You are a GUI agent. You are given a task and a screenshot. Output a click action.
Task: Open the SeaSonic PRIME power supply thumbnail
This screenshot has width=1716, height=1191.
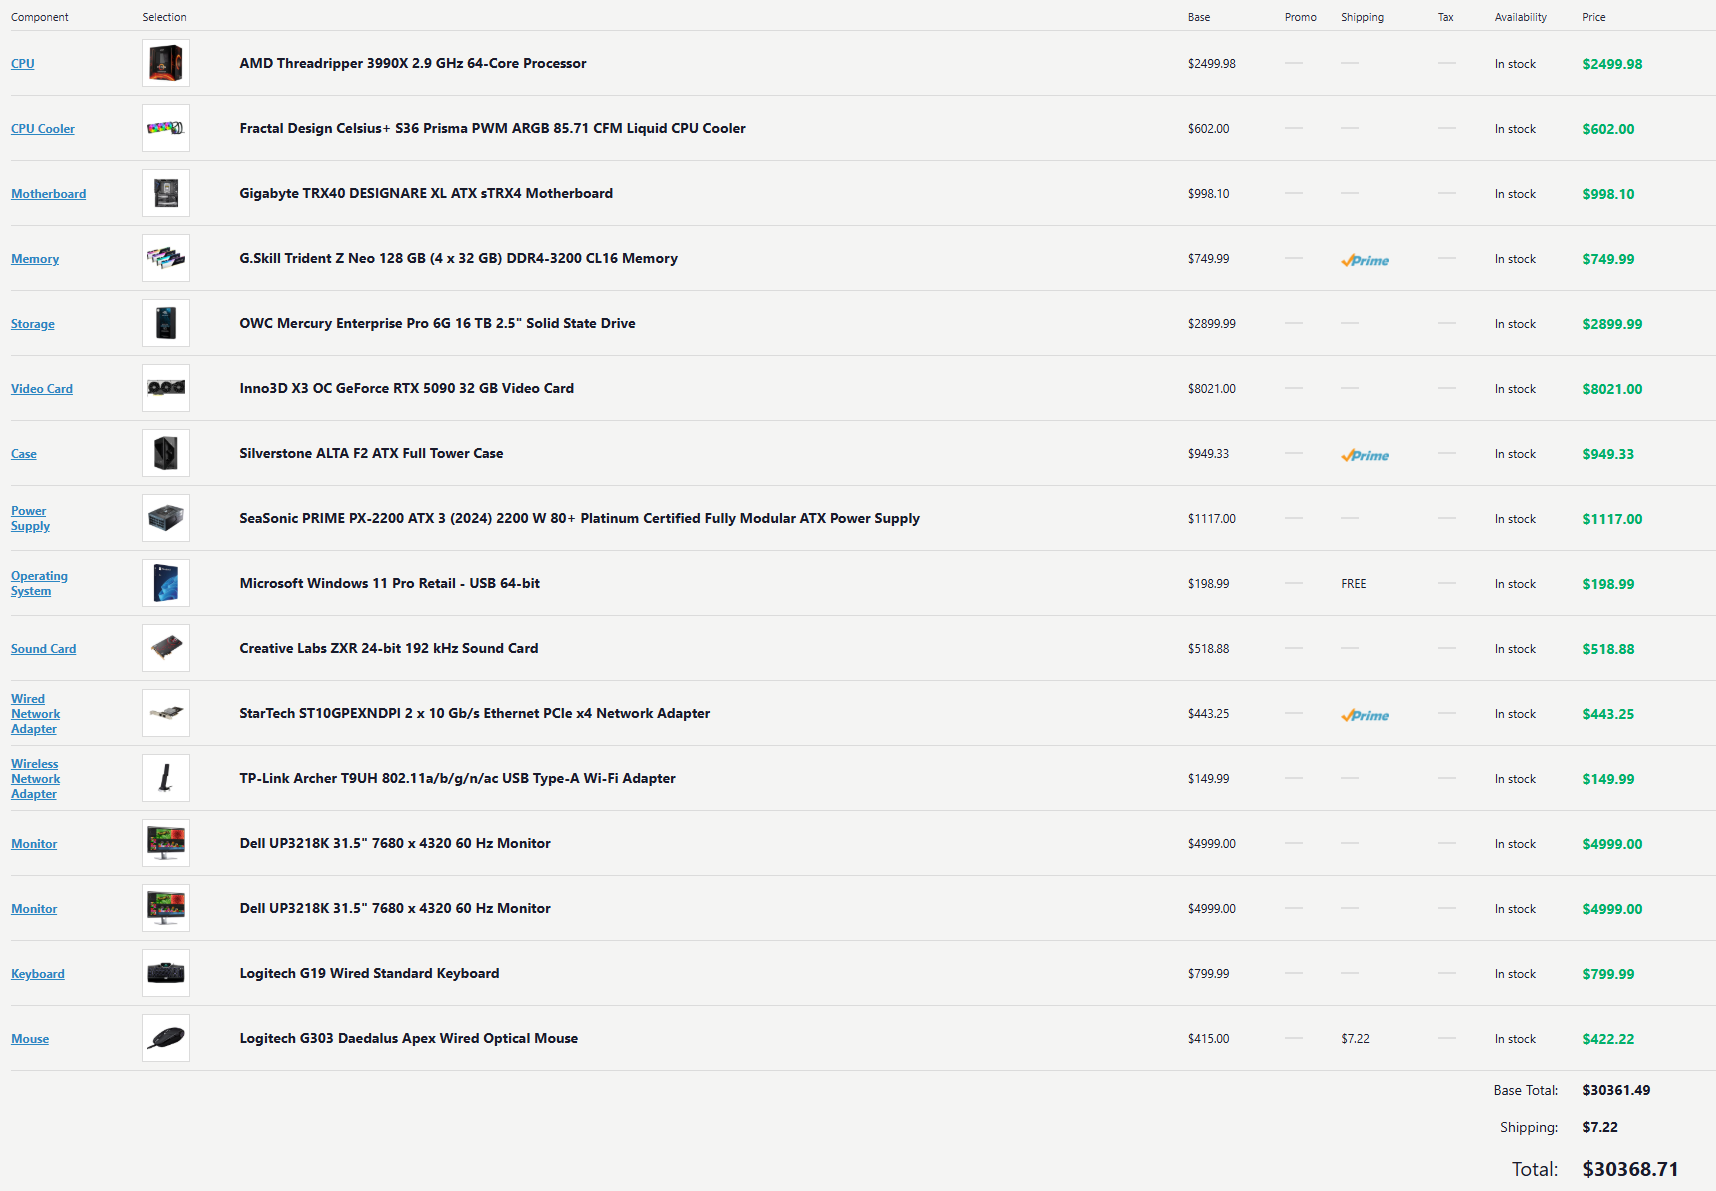point(166,518)
